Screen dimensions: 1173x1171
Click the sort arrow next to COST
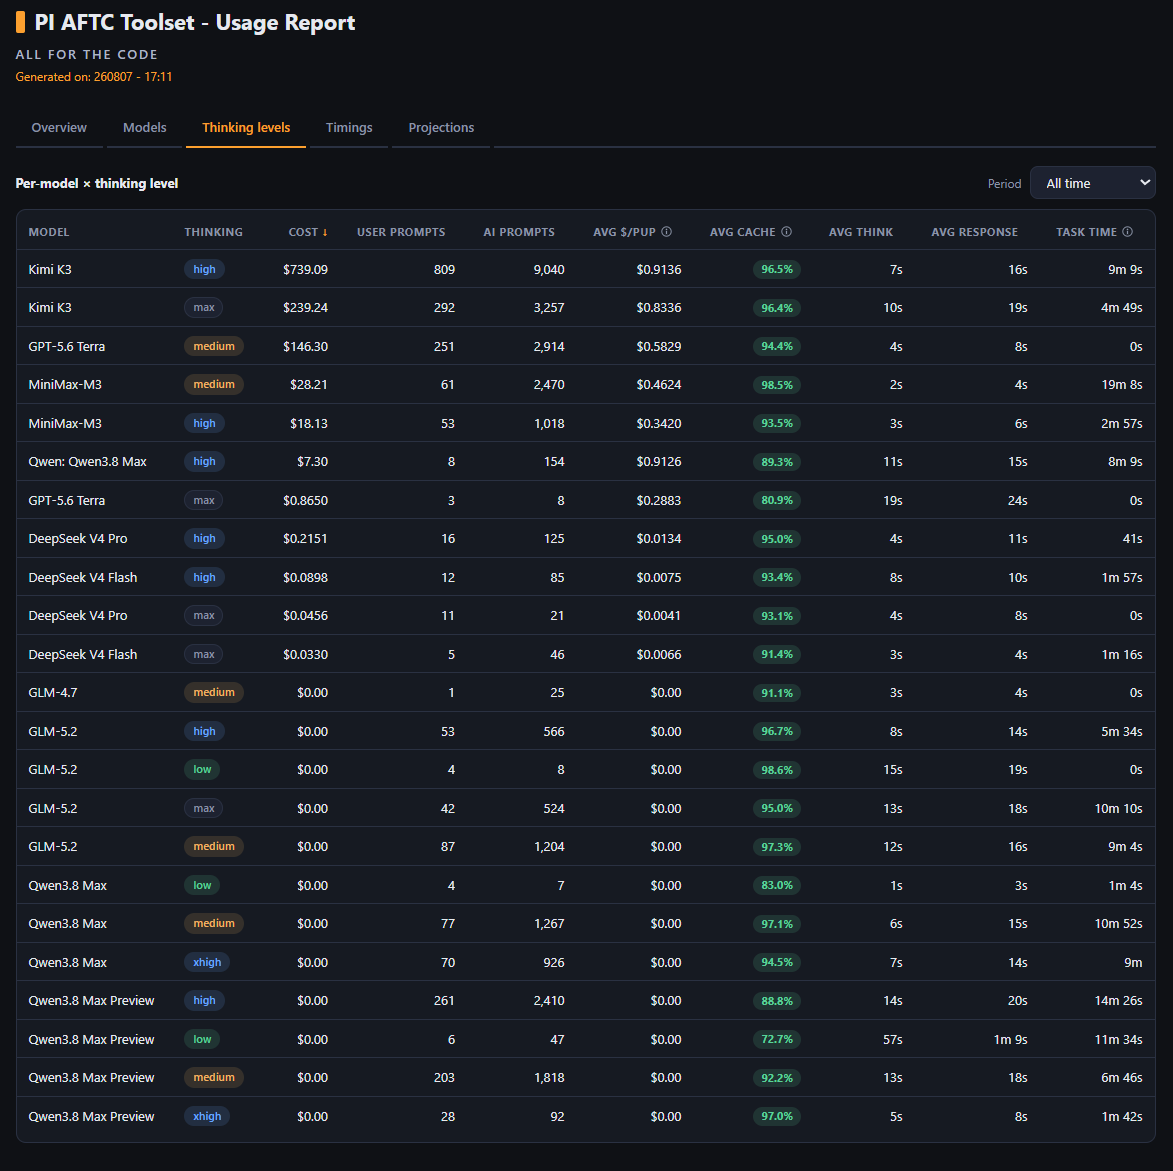click(x=325, y=232)
